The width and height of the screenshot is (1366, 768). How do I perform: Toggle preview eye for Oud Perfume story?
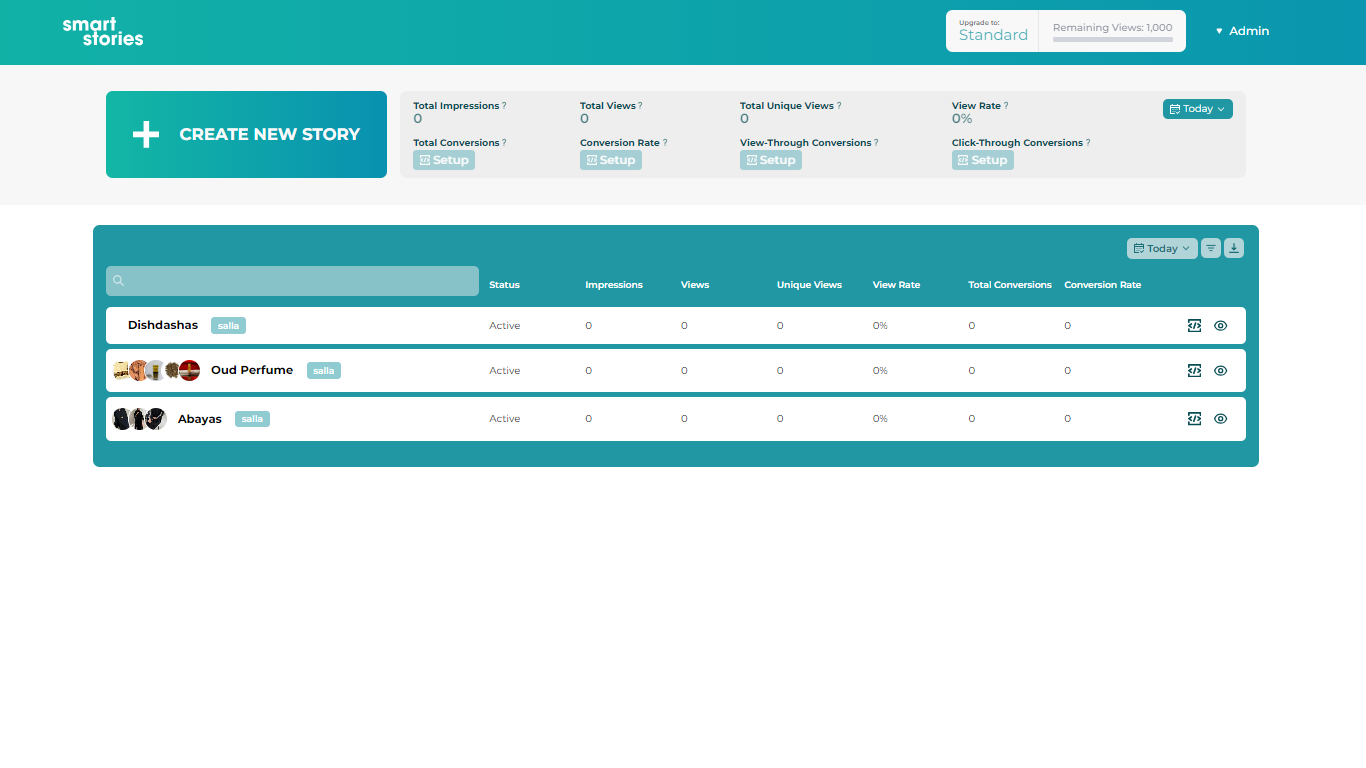(1220, 371)
